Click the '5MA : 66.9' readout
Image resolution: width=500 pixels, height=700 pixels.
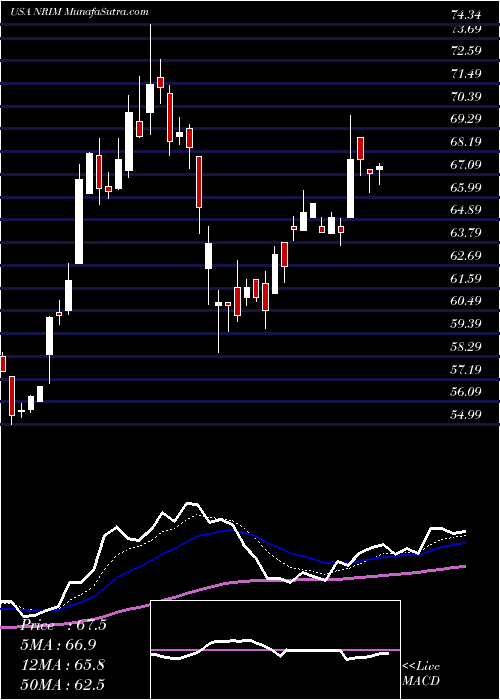tap(58, 645)
